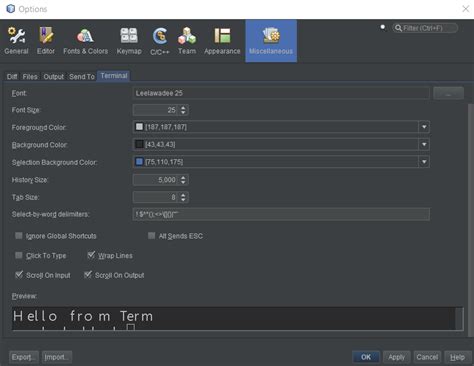Image resolution: width=474 pixels, height=366 pixels.
Task: Click the History Size value field
Action: [x=156, y=180]
